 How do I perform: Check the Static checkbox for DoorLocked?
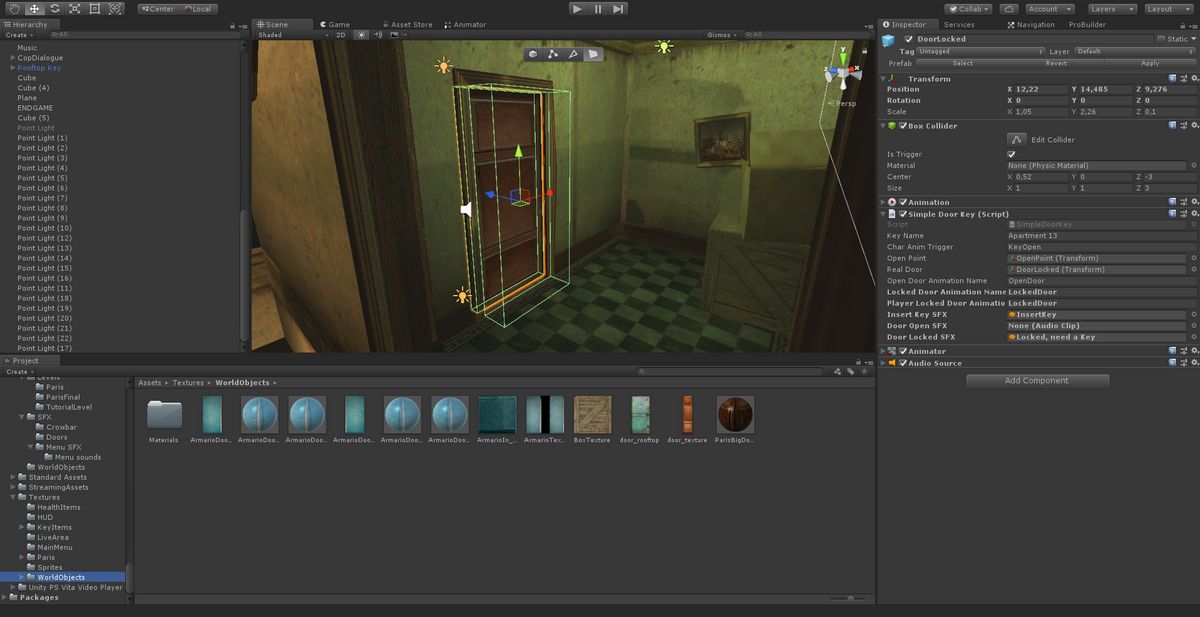(x=1160, y=39)
